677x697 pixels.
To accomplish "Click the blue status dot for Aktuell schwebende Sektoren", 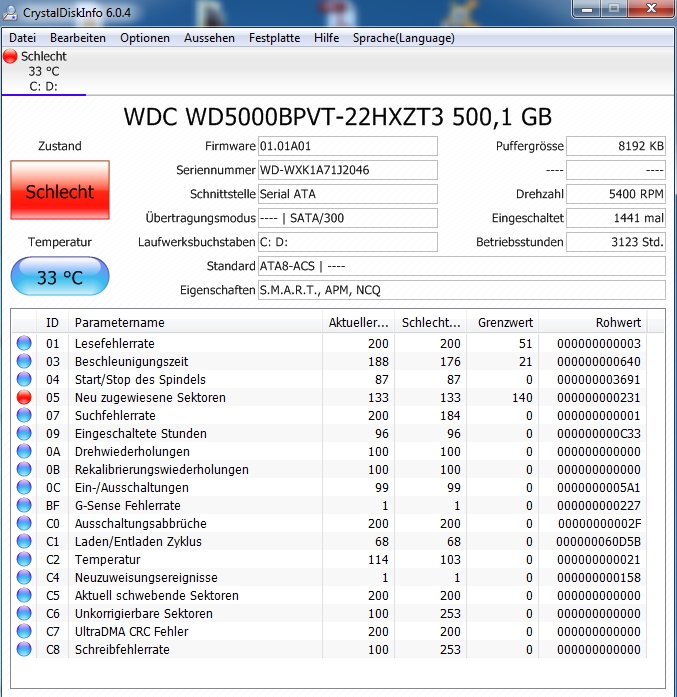I will click(x=24, y=595).
